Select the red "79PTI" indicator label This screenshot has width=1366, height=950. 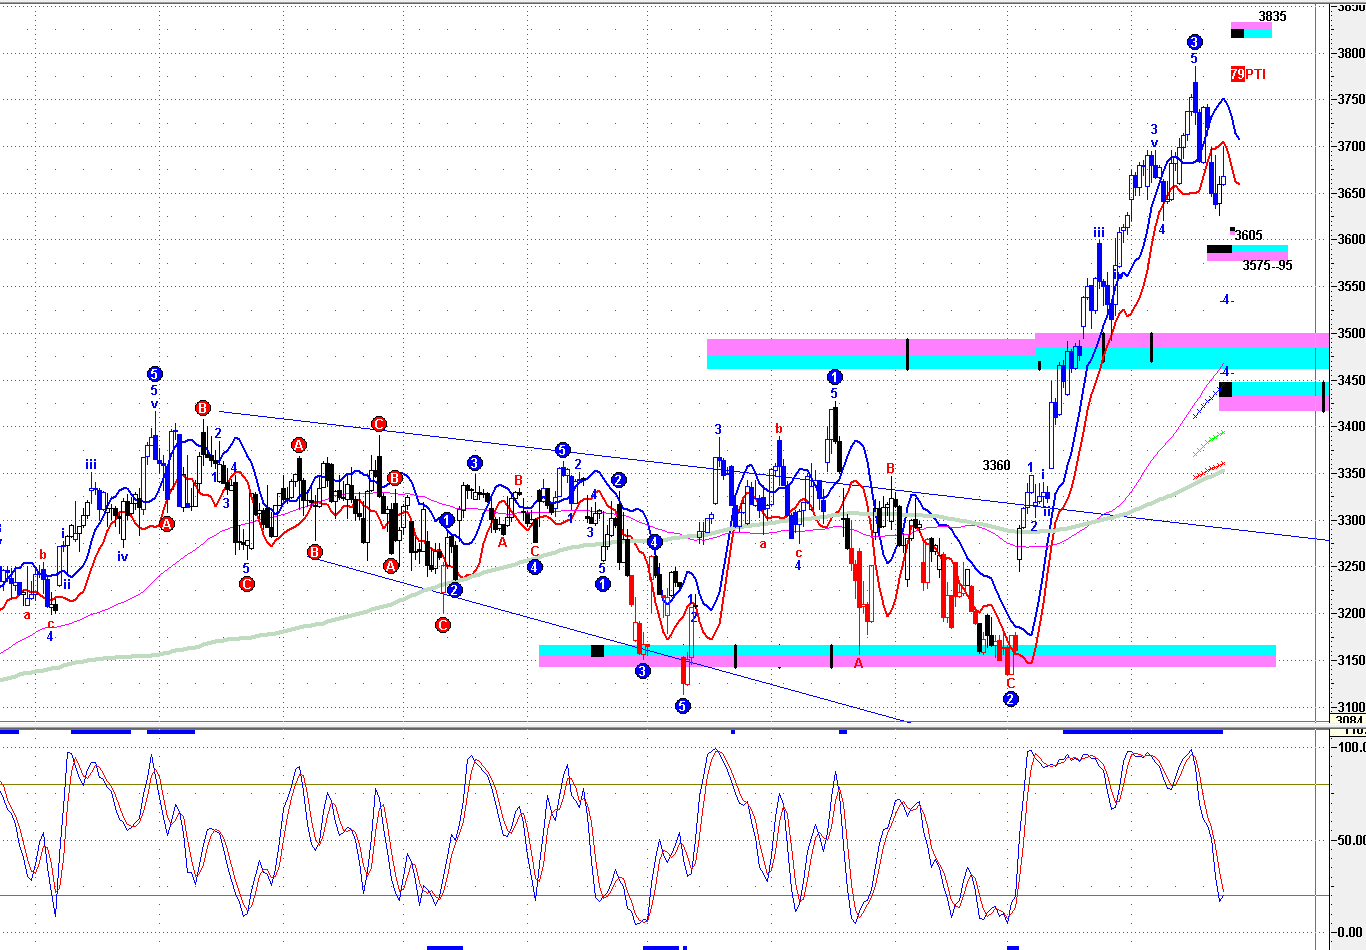1248,74
